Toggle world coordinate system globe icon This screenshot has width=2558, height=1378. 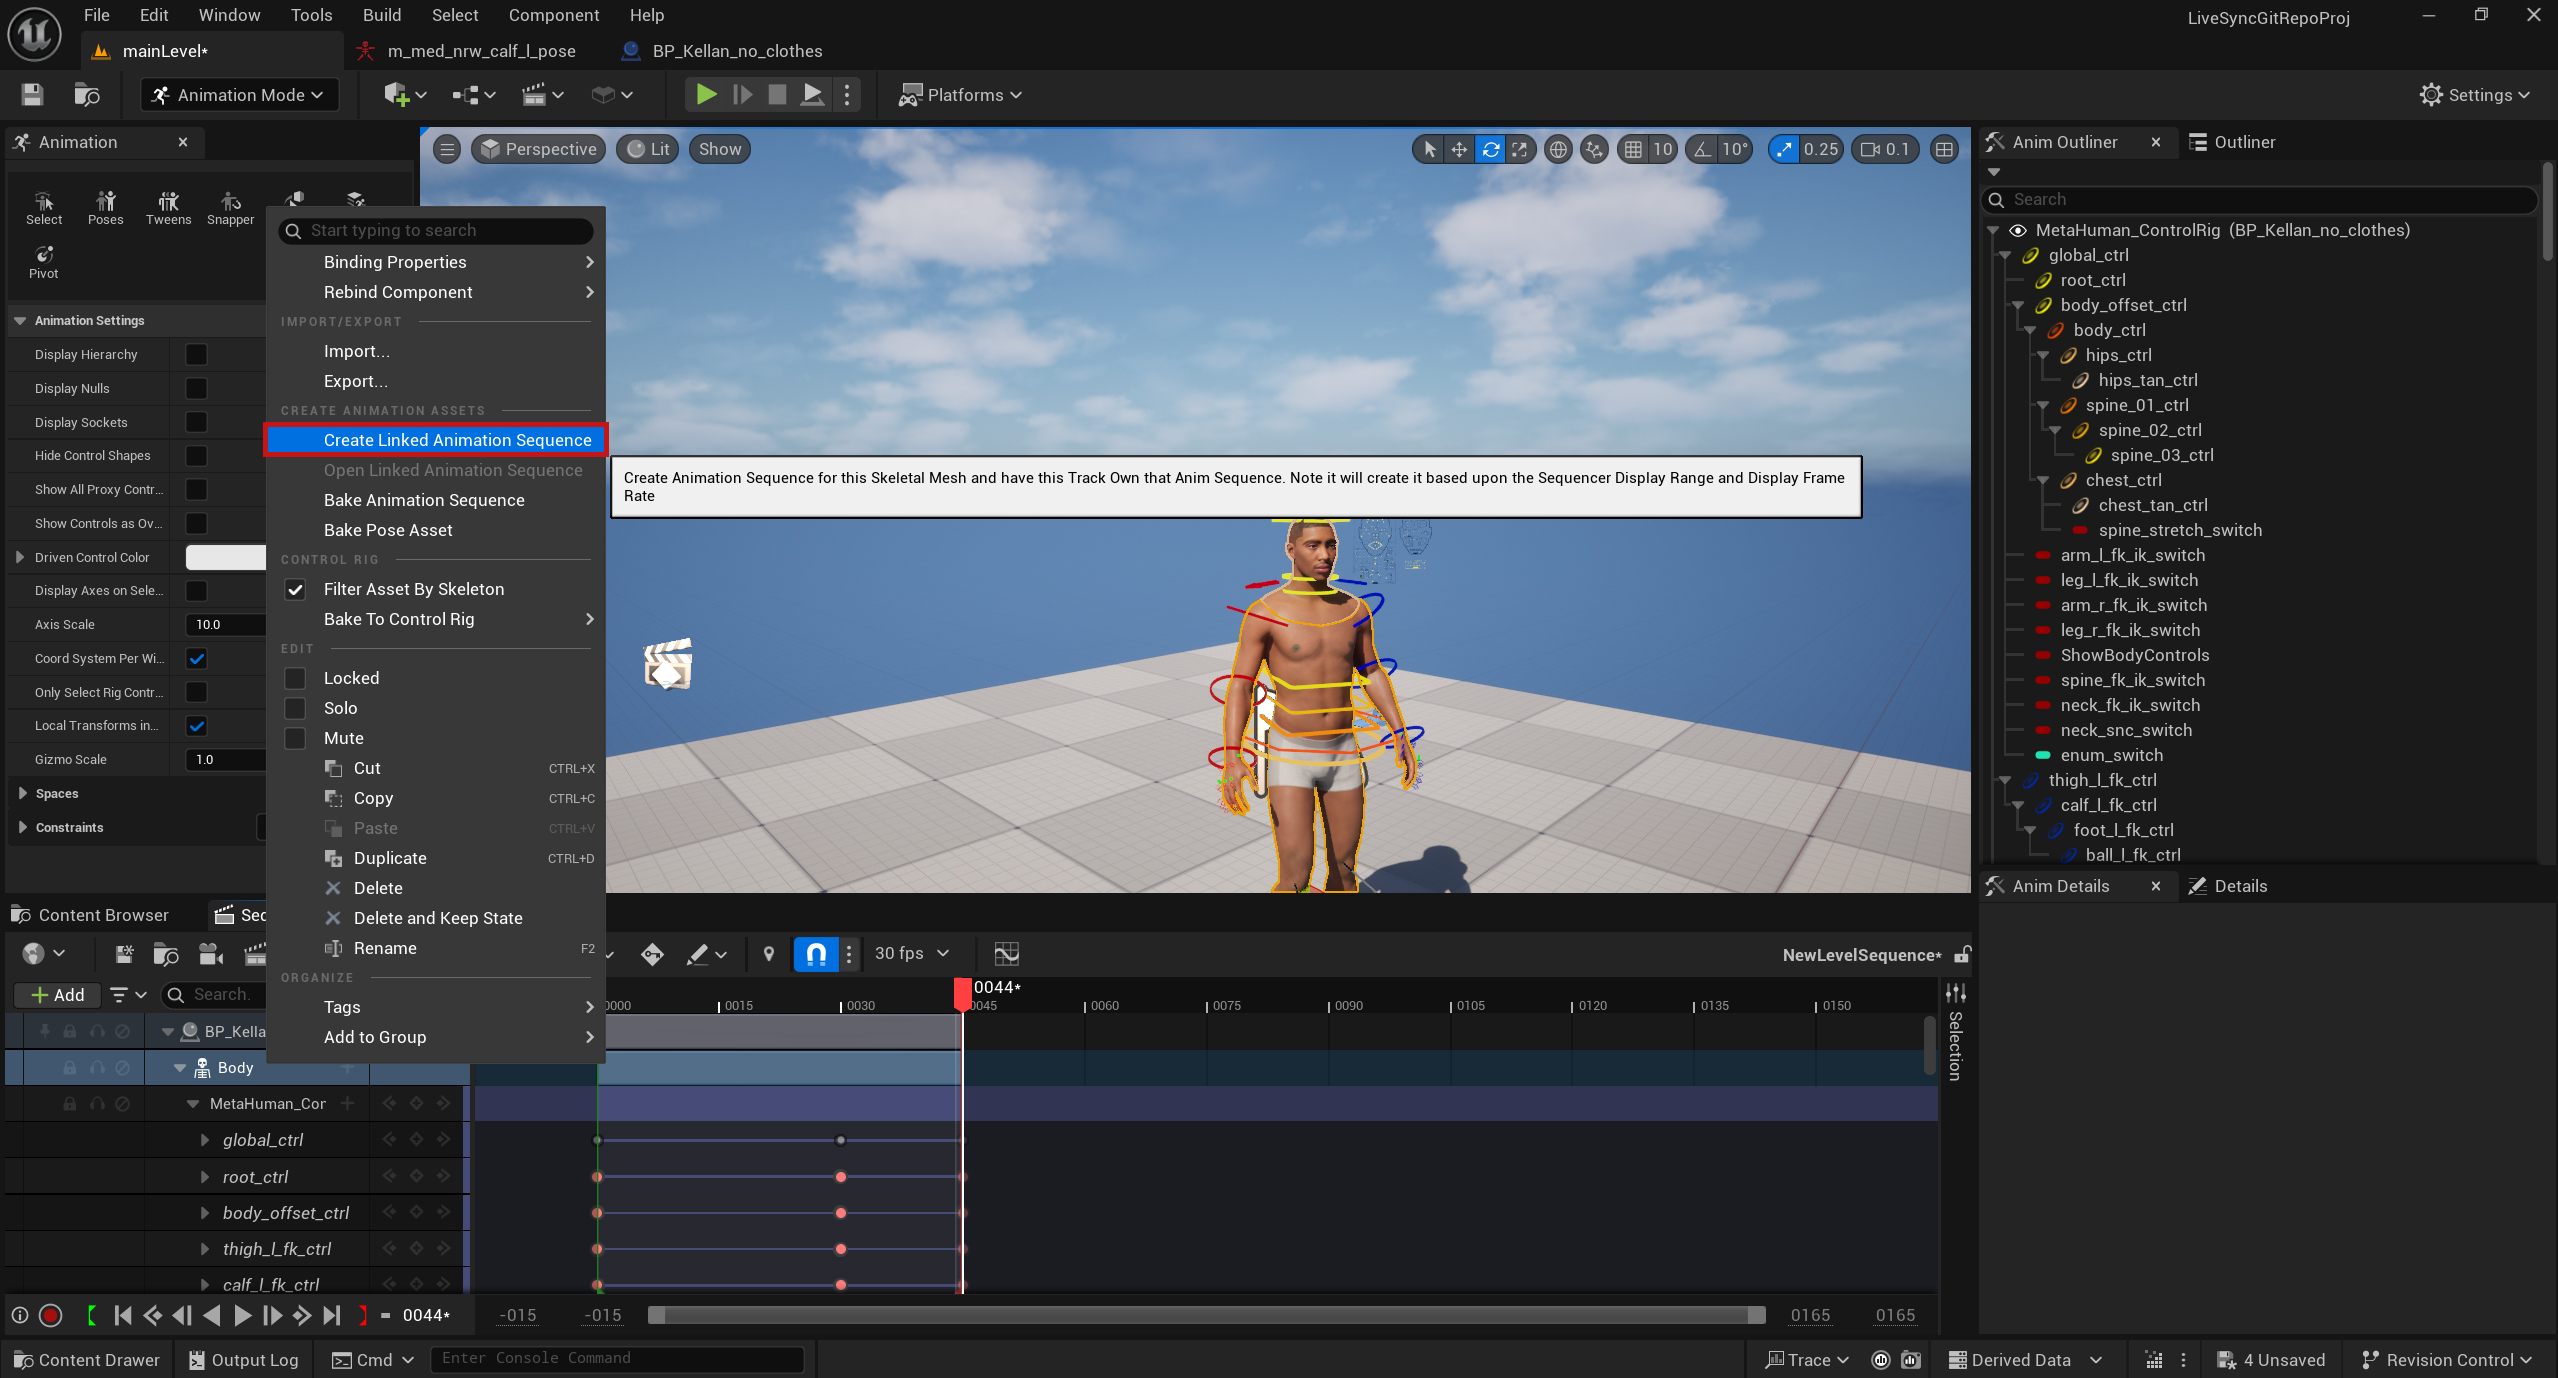coord(1557,149)
